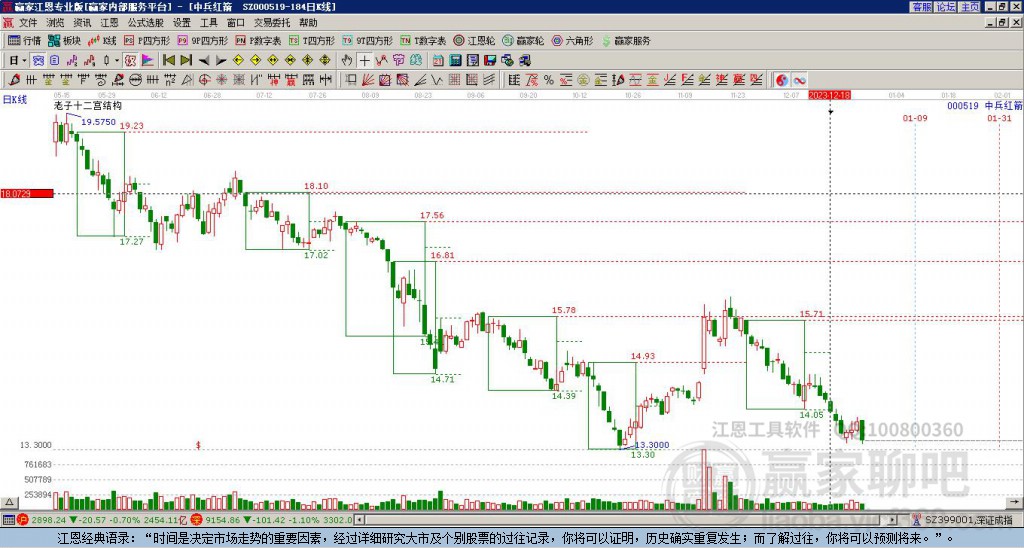Click the red infinity loop icon
The height and width of the screenshot is (548, 1024).
point(799,80)
